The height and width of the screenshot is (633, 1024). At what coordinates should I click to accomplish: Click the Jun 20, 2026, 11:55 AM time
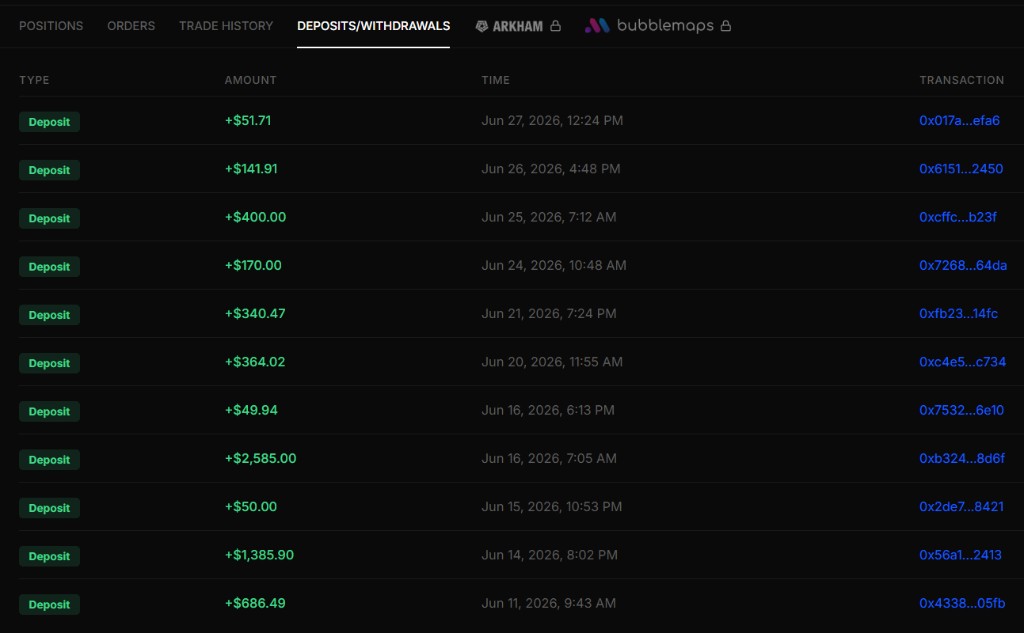pos(552,362)
